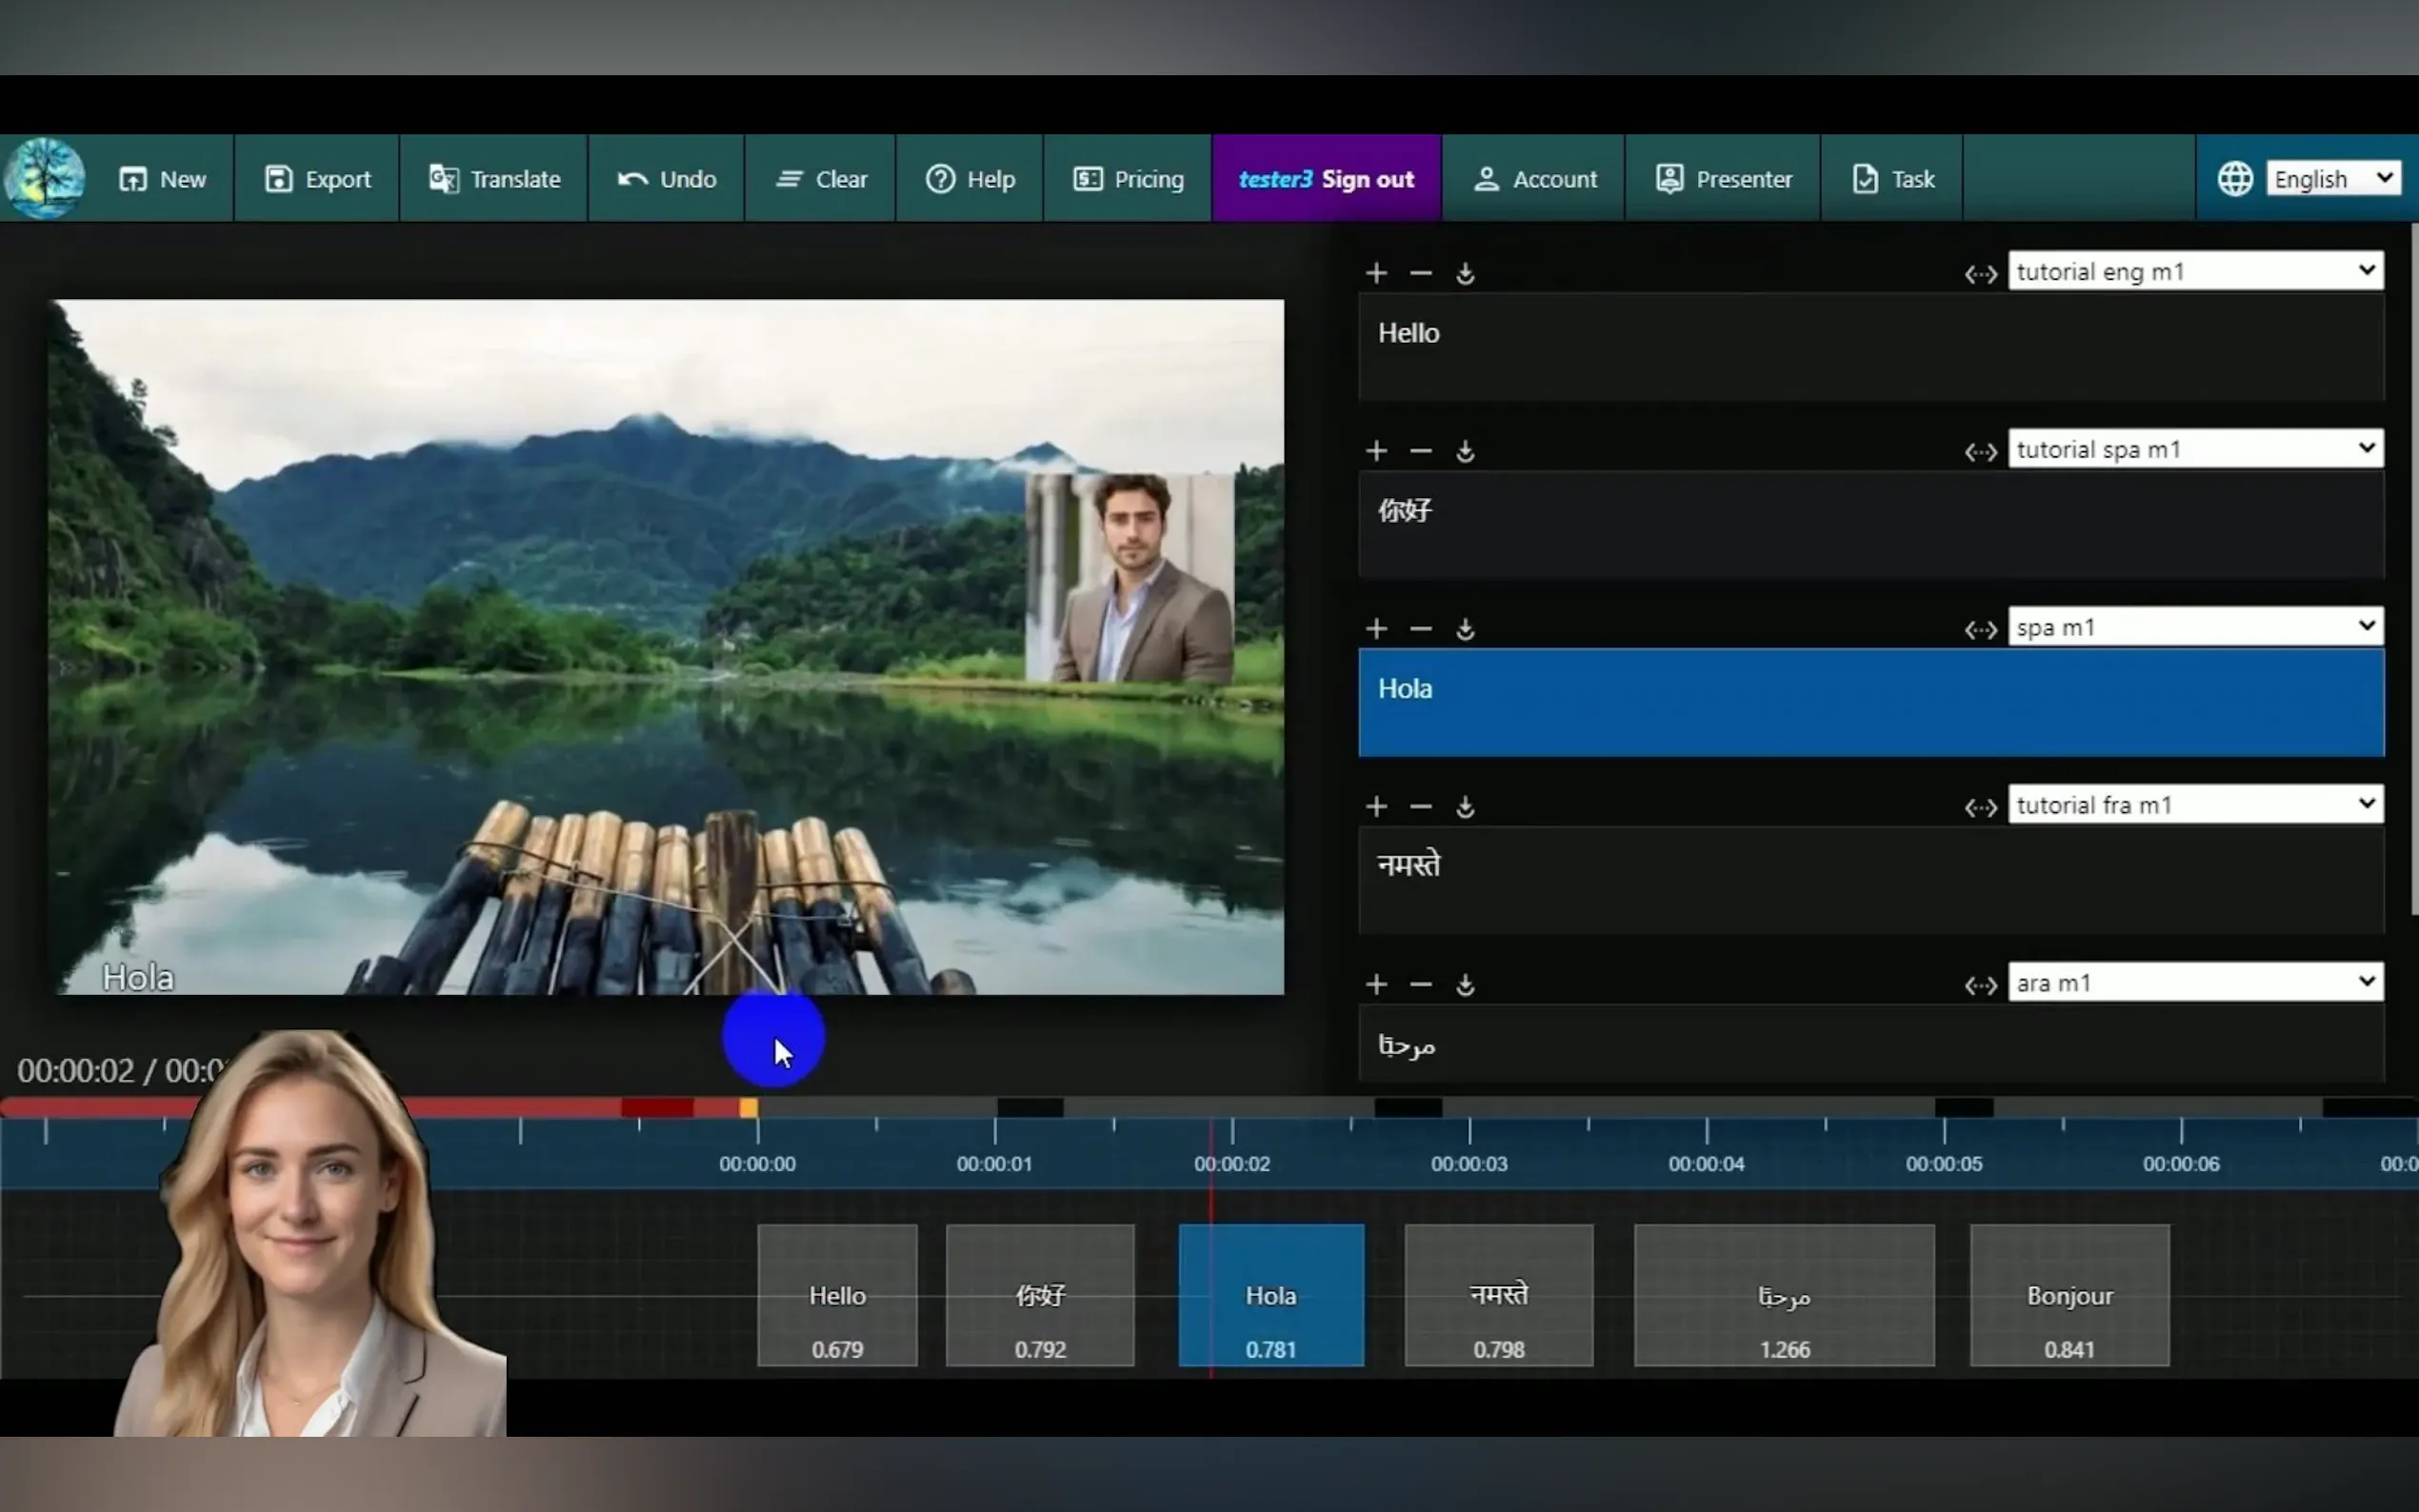Click stretch arrows icon beside tutorial eng m1

click(x=1980, y=273)
